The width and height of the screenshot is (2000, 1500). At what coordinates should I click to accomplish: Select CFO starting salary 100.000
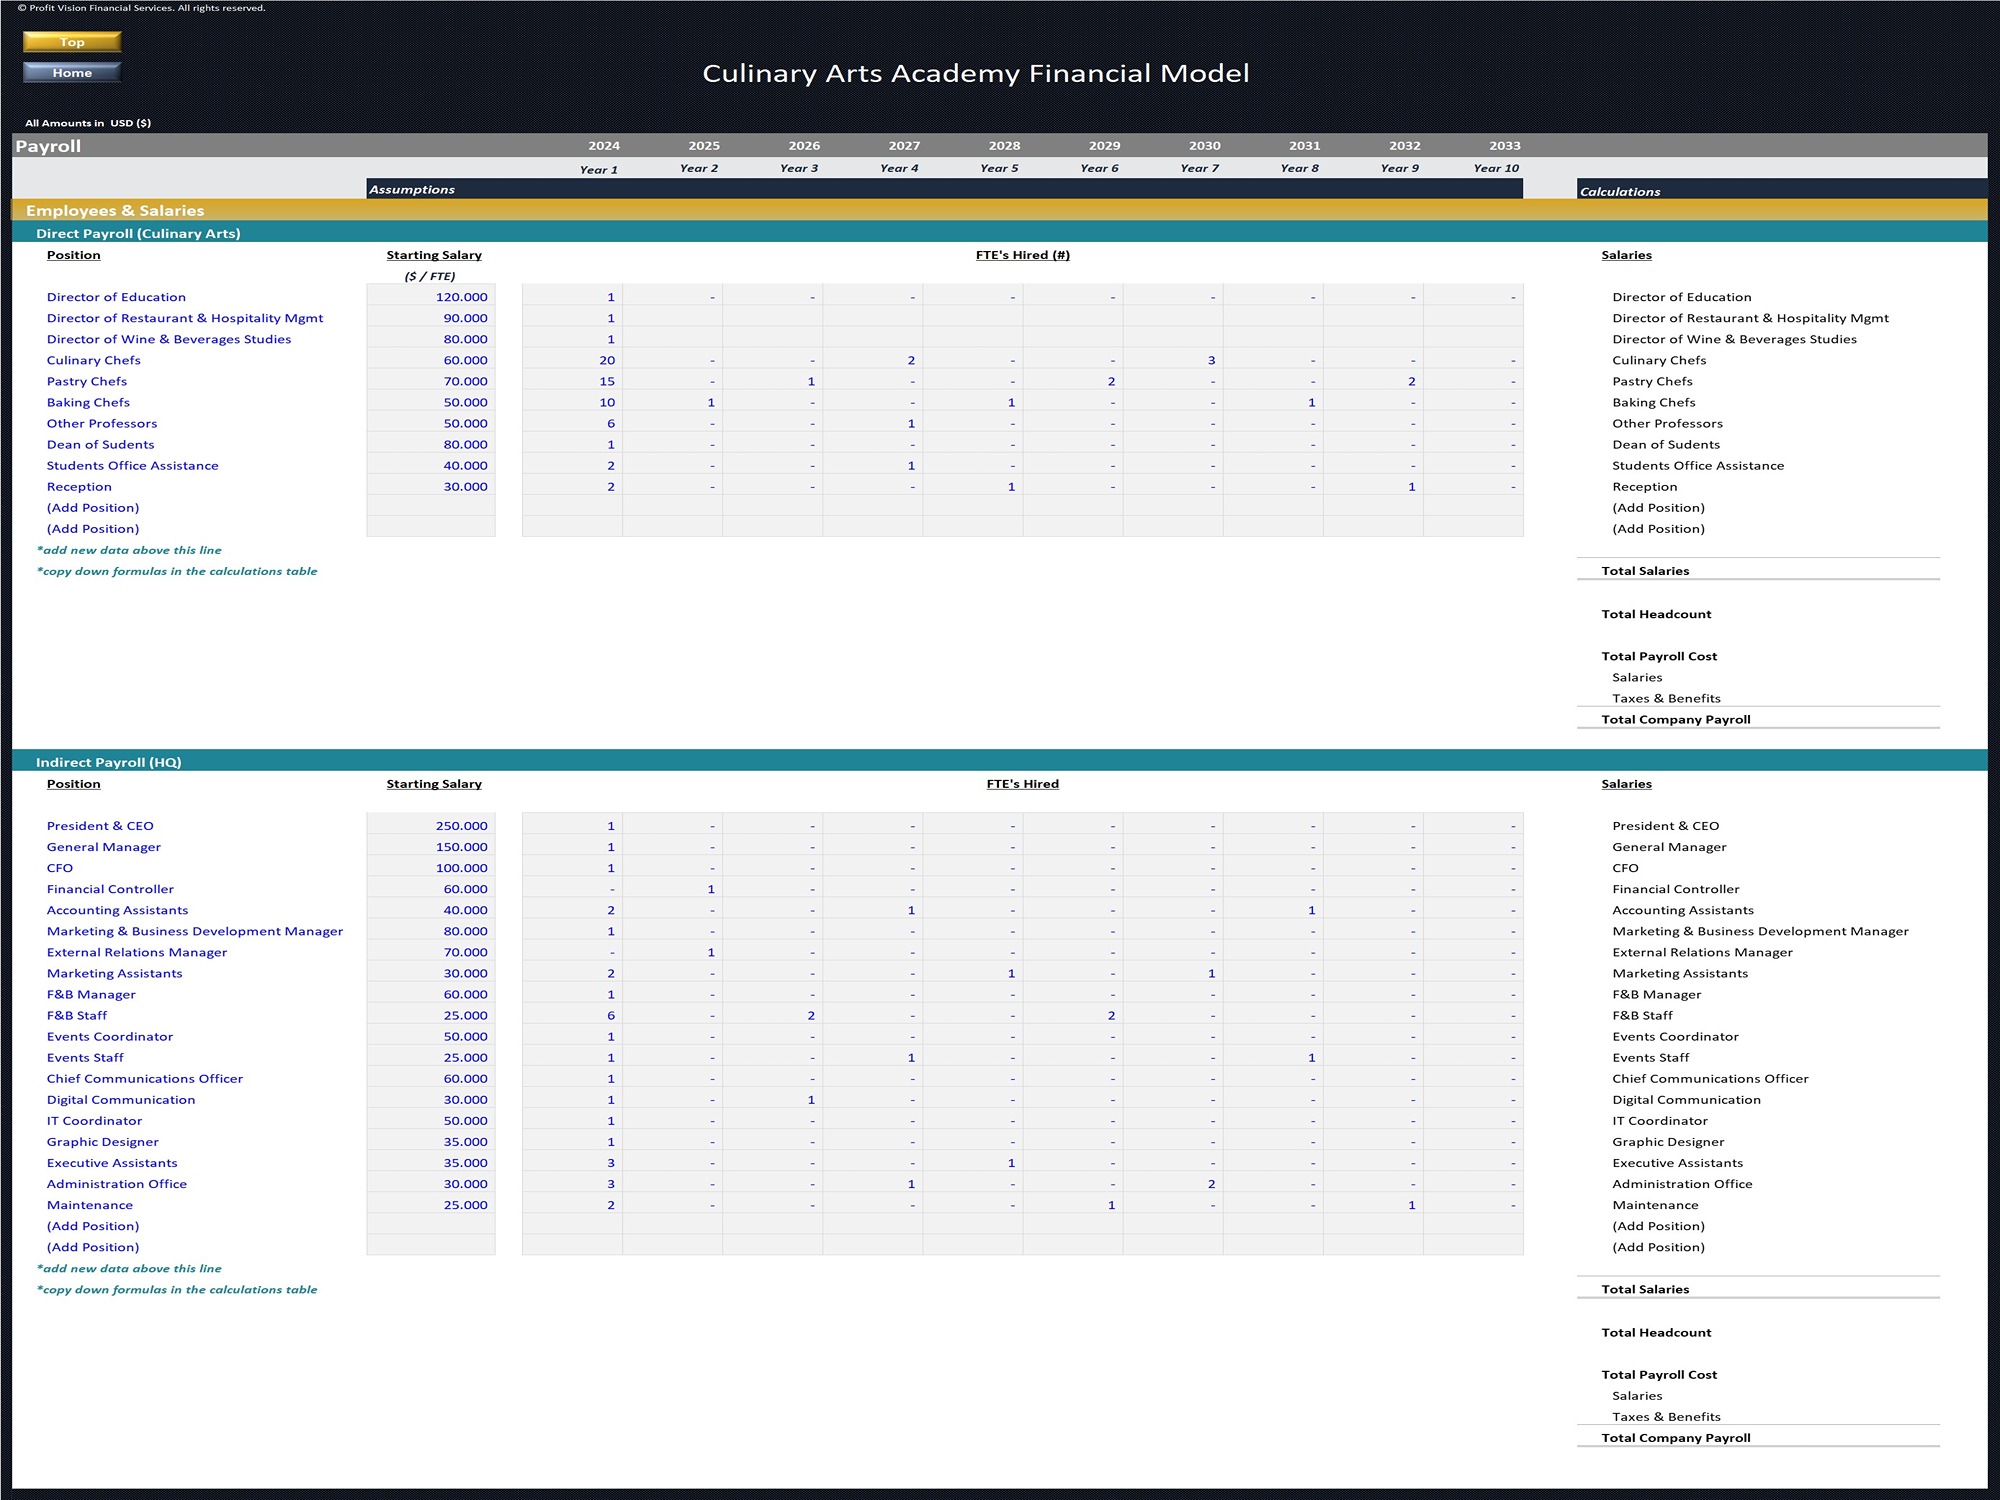tap(431, 868)
